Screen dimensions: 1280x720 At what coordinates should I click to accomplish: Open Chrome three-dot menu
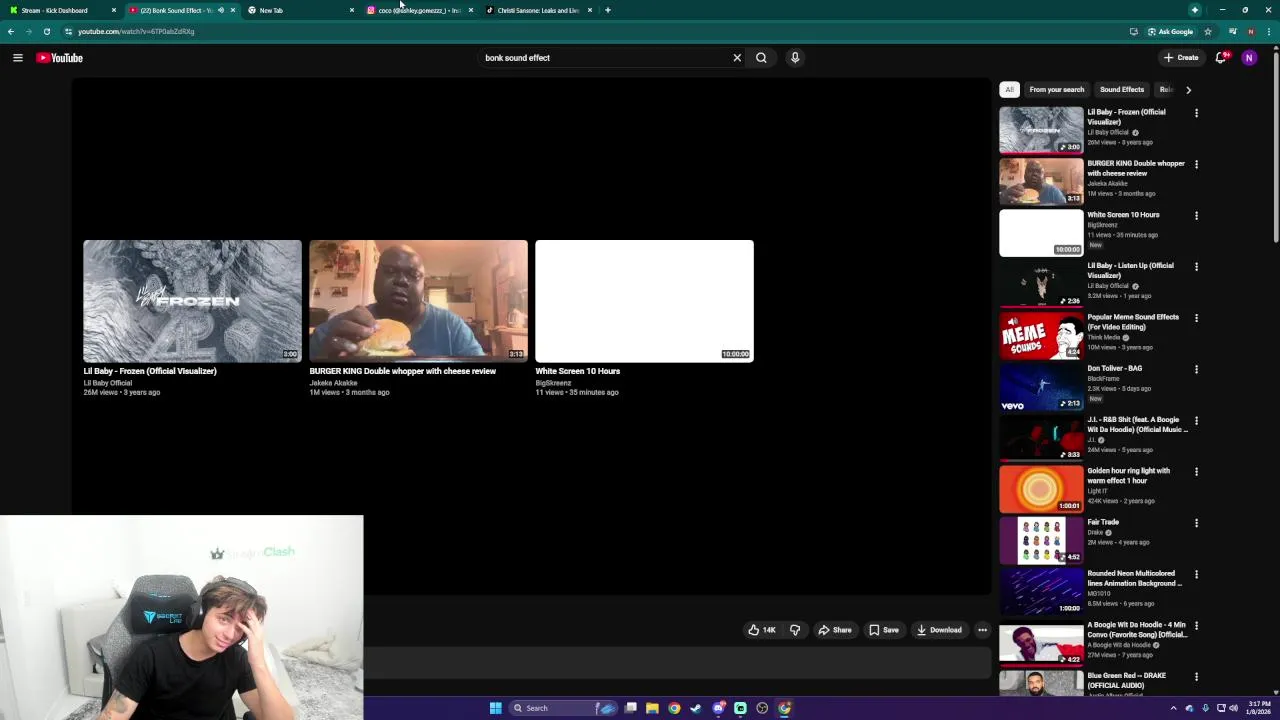point(1268,32)
